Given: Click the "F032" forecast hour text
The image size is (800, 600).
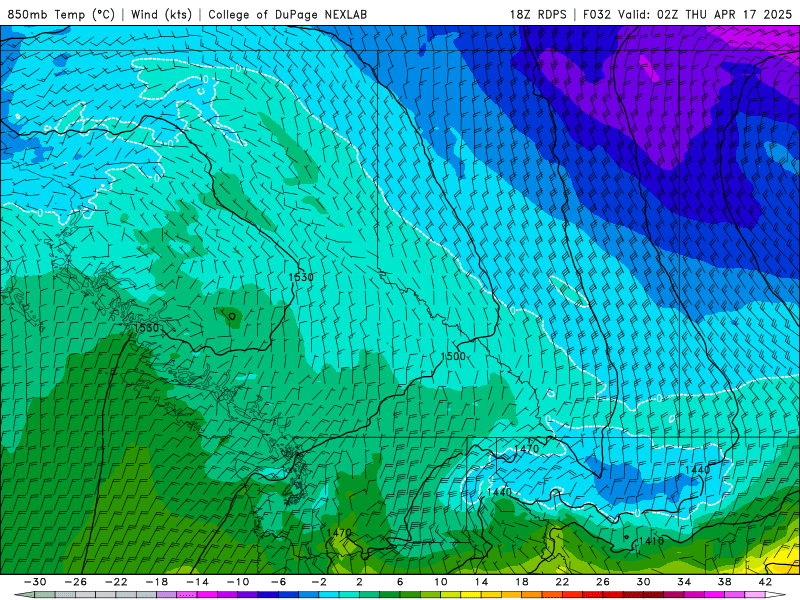Looking at the screenshot, I should pyautogui.click(x=596, y=14).
